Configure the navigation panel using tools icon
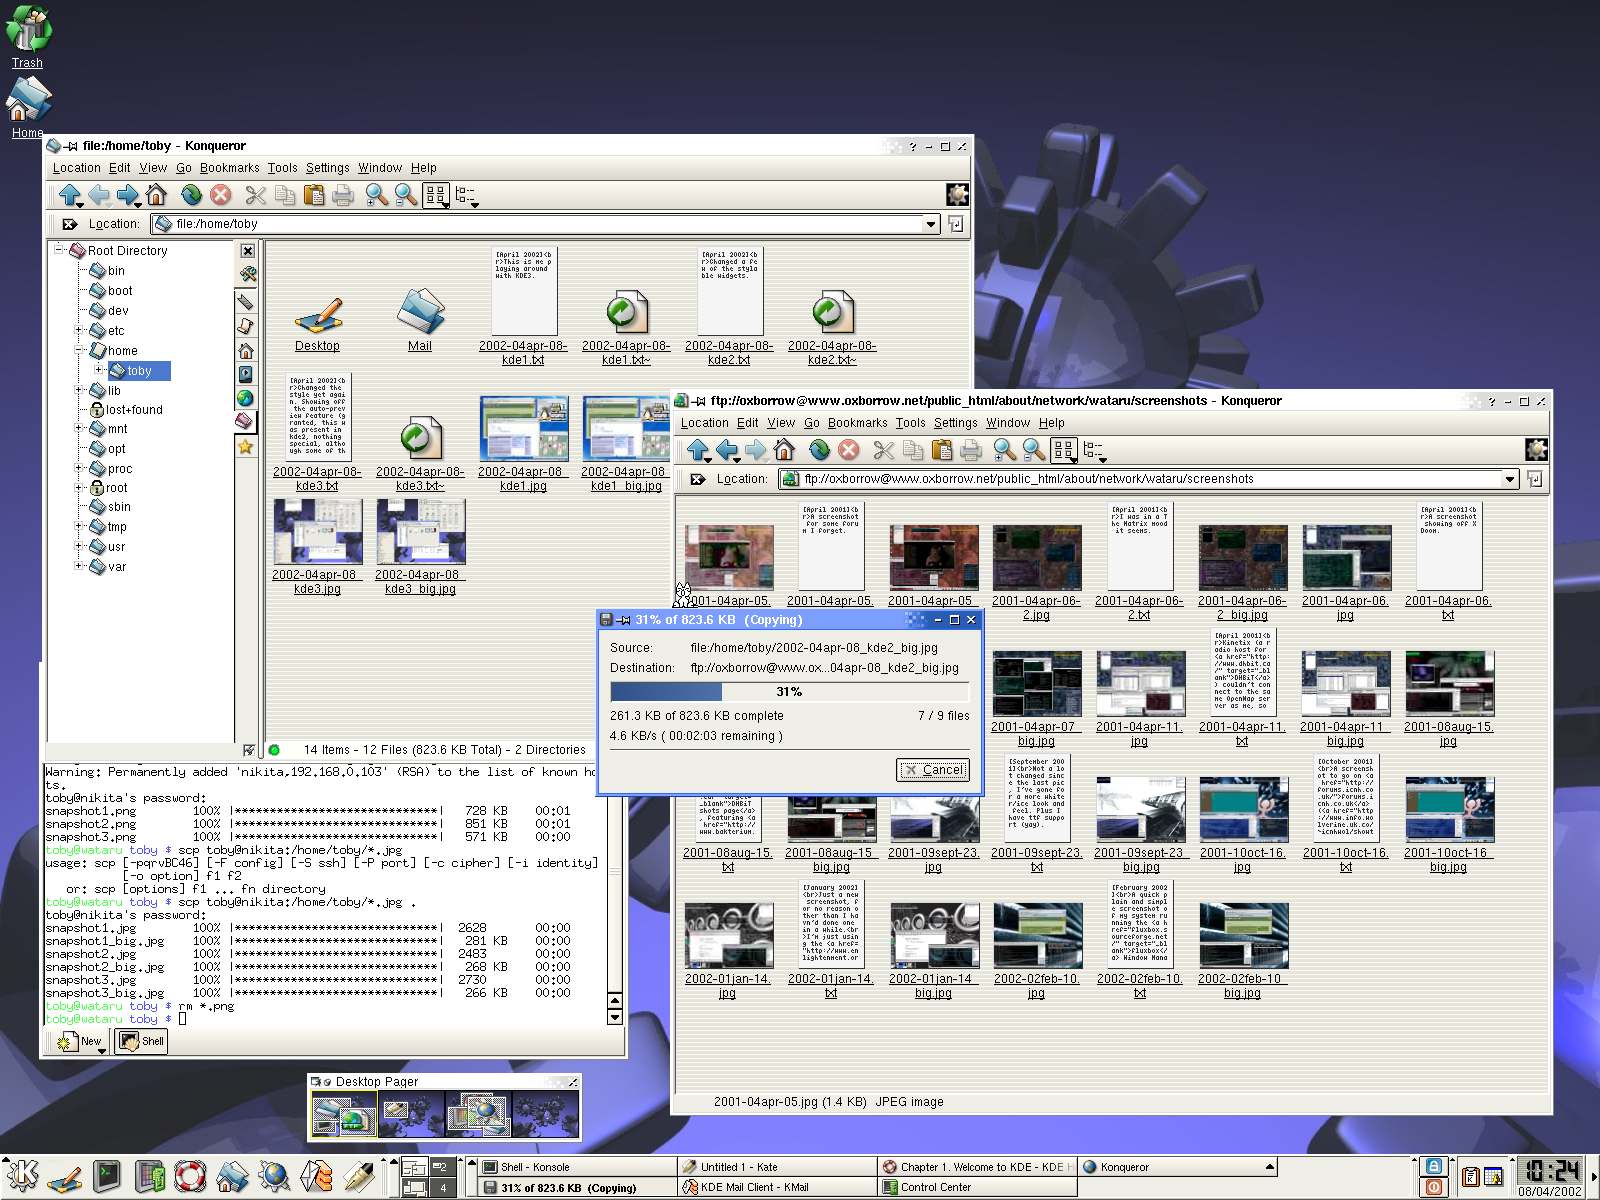 tap(248, 274)
